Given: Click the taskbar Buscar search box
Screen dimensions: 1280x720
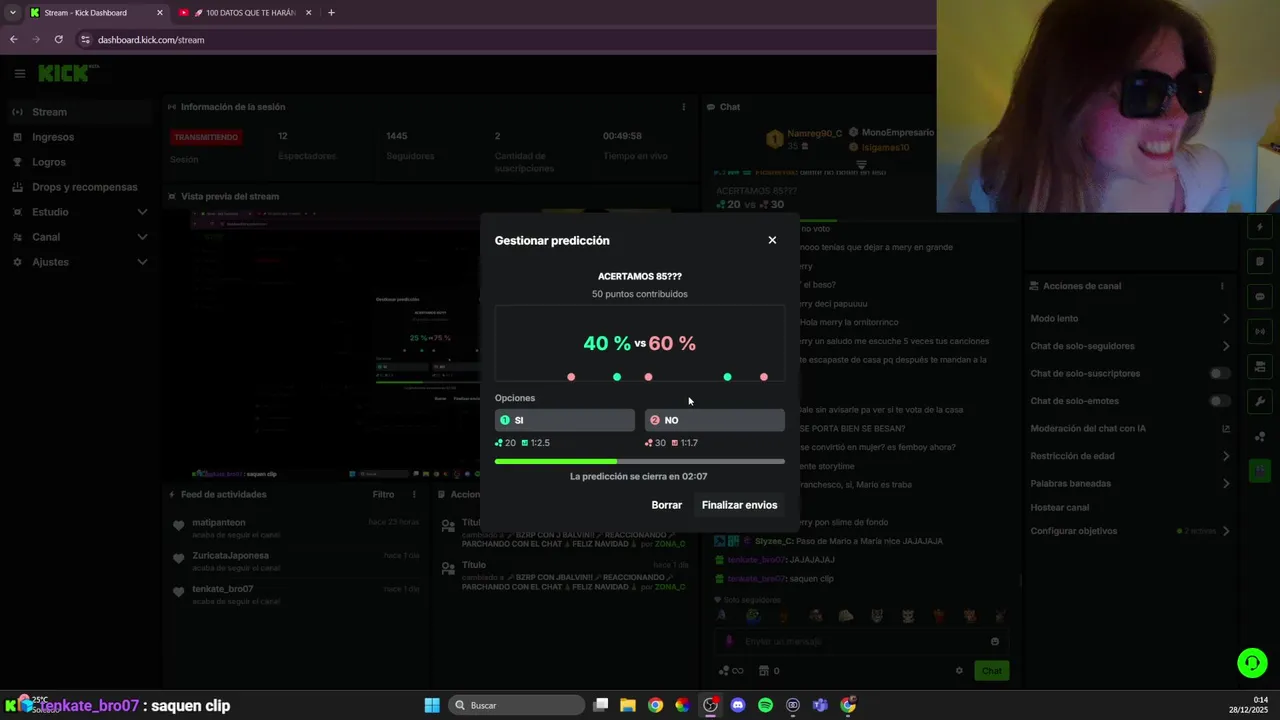Looking at the screenshot, I should (516, 705).
